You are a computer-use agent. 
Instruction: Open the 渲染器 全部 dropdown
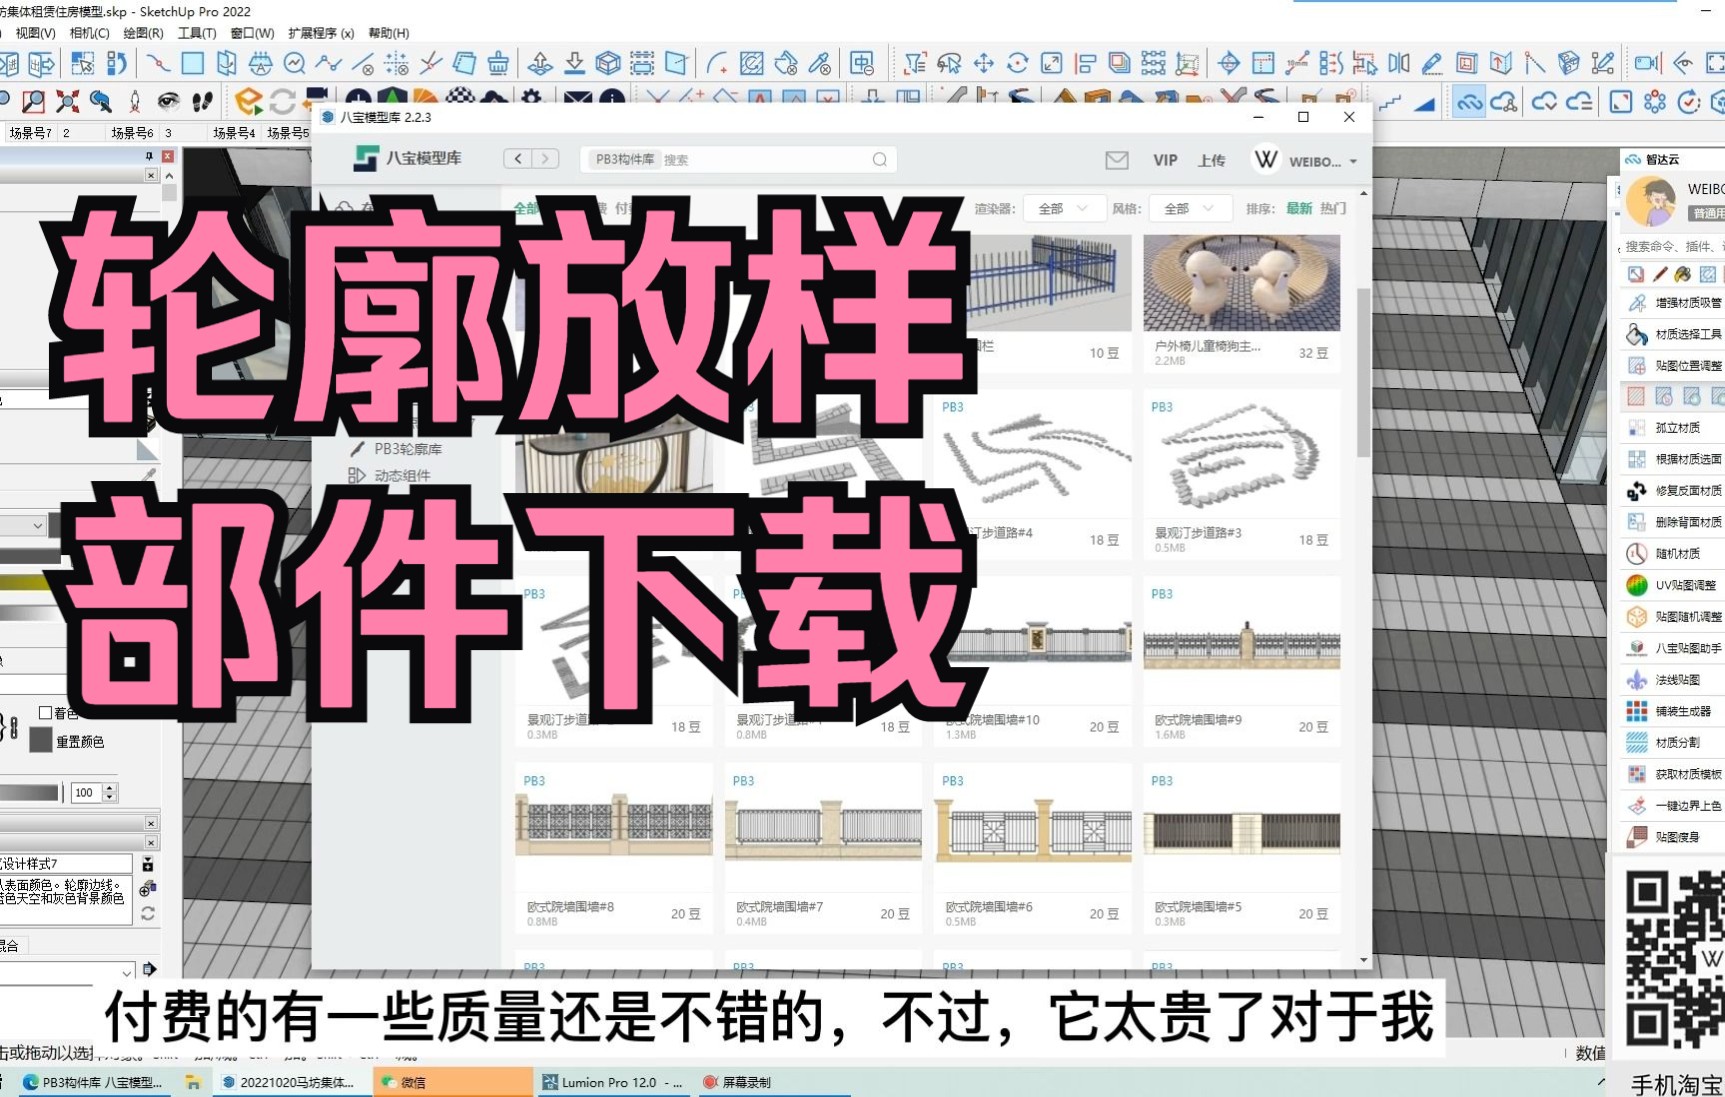1063,208
